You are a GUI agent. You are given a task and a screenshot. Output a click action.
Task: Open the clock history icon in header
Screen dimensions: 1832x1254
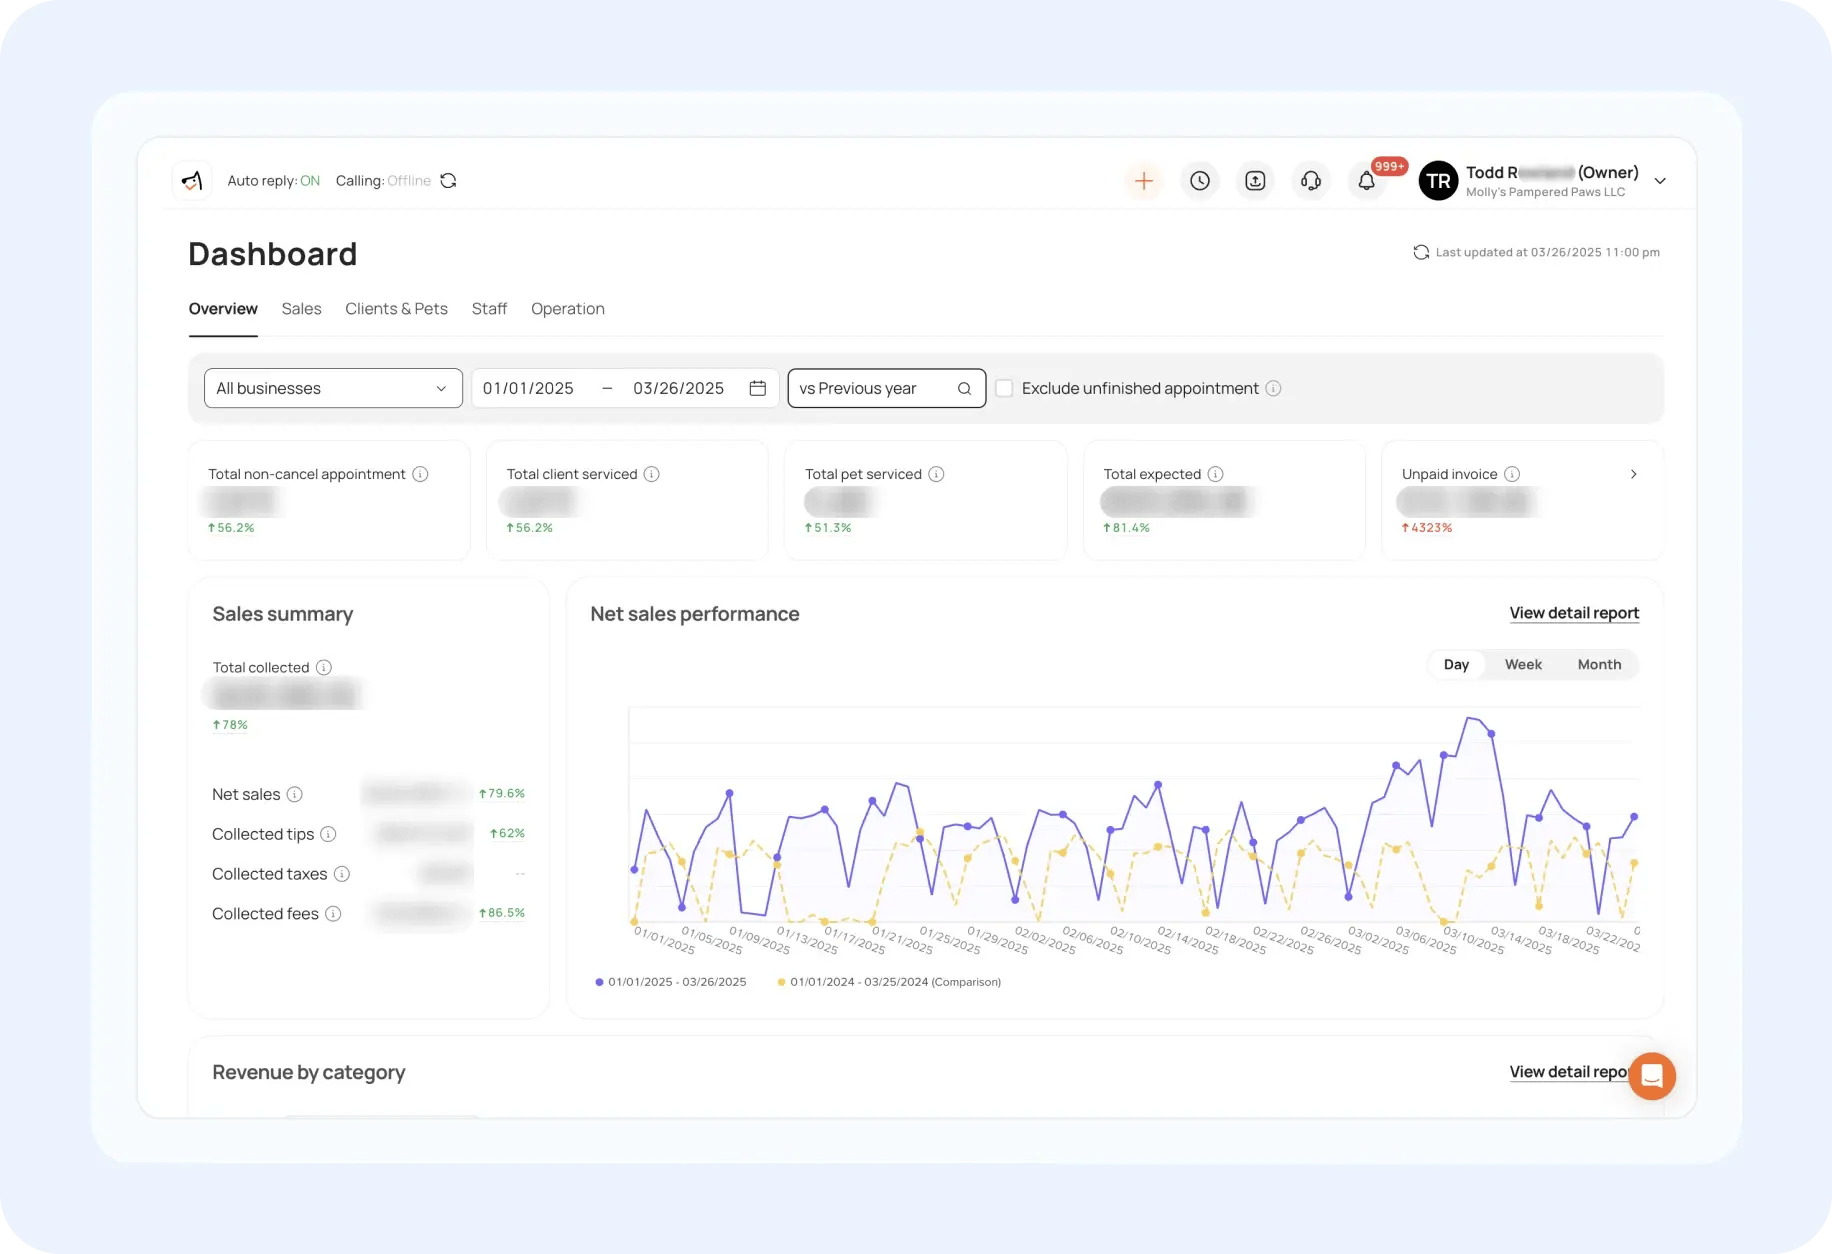[x=1200, y=181]
